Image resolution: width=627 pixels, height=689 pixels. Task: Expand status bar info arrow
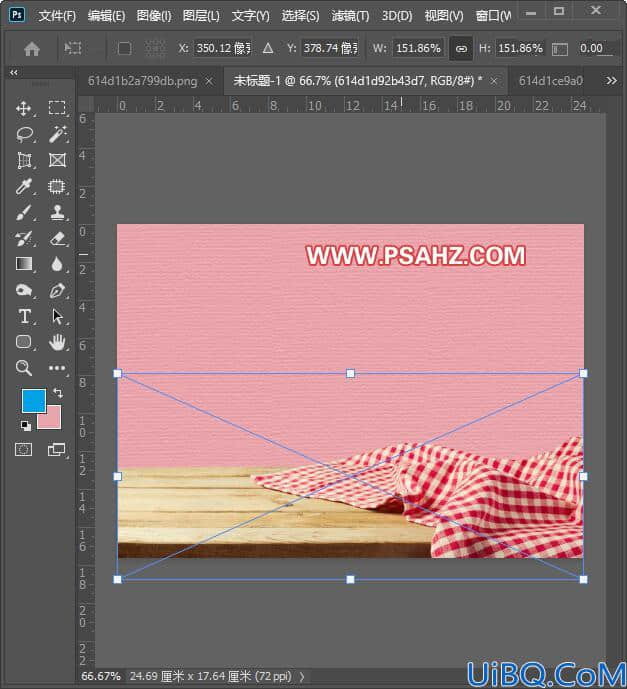[x=302, y=677]
